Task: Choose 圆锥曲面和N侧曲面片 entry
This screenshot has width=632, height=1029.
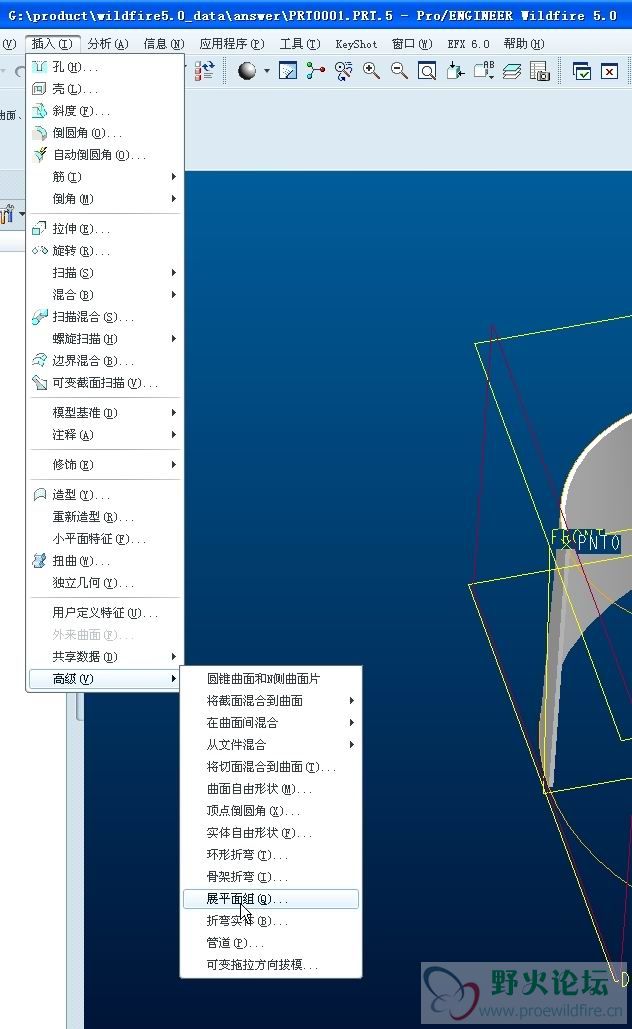Action: (271, 679)
